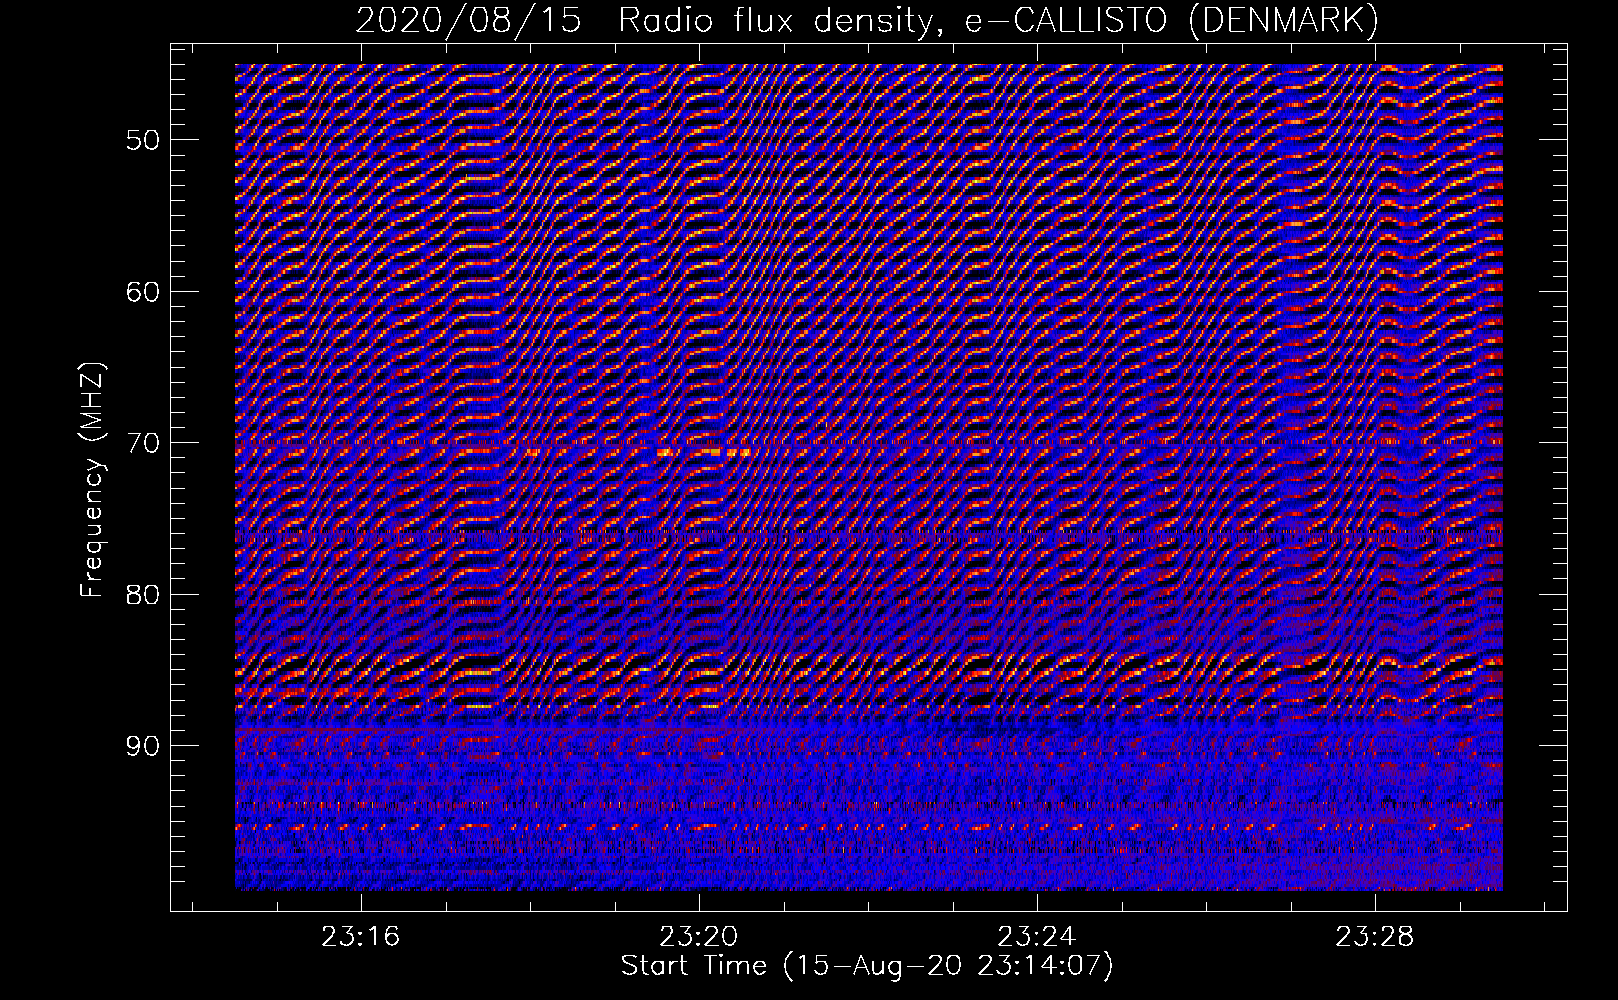Click the "23:16" time tick label
The width and height of the screenshot is (1618, 1000).
360,937
